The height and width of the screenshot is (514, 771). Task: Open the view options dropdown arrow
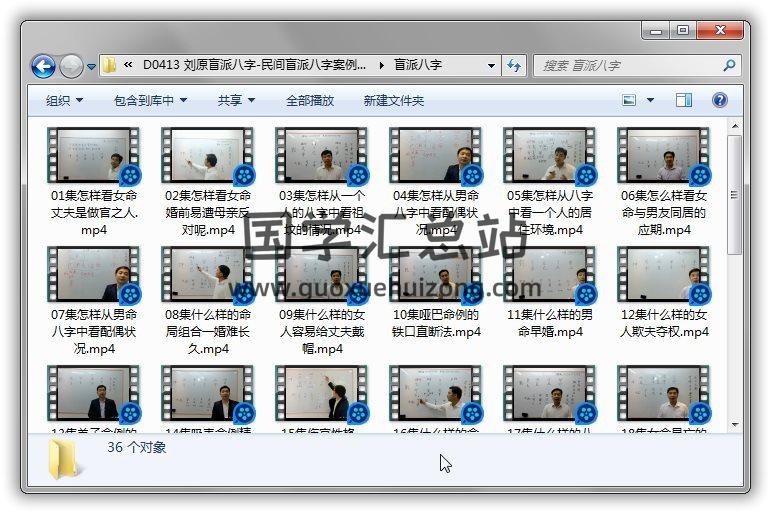point(650,100)
